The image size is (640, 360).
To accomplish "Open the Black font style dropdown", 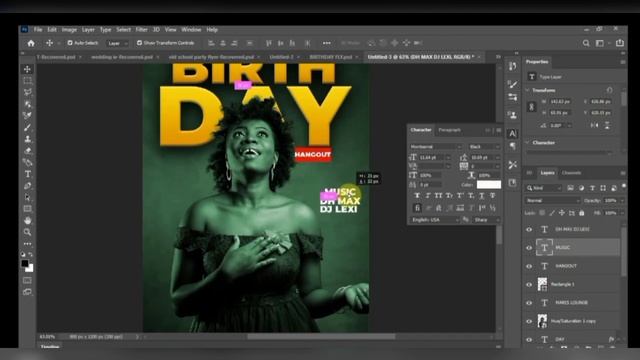I will point(484,147).
